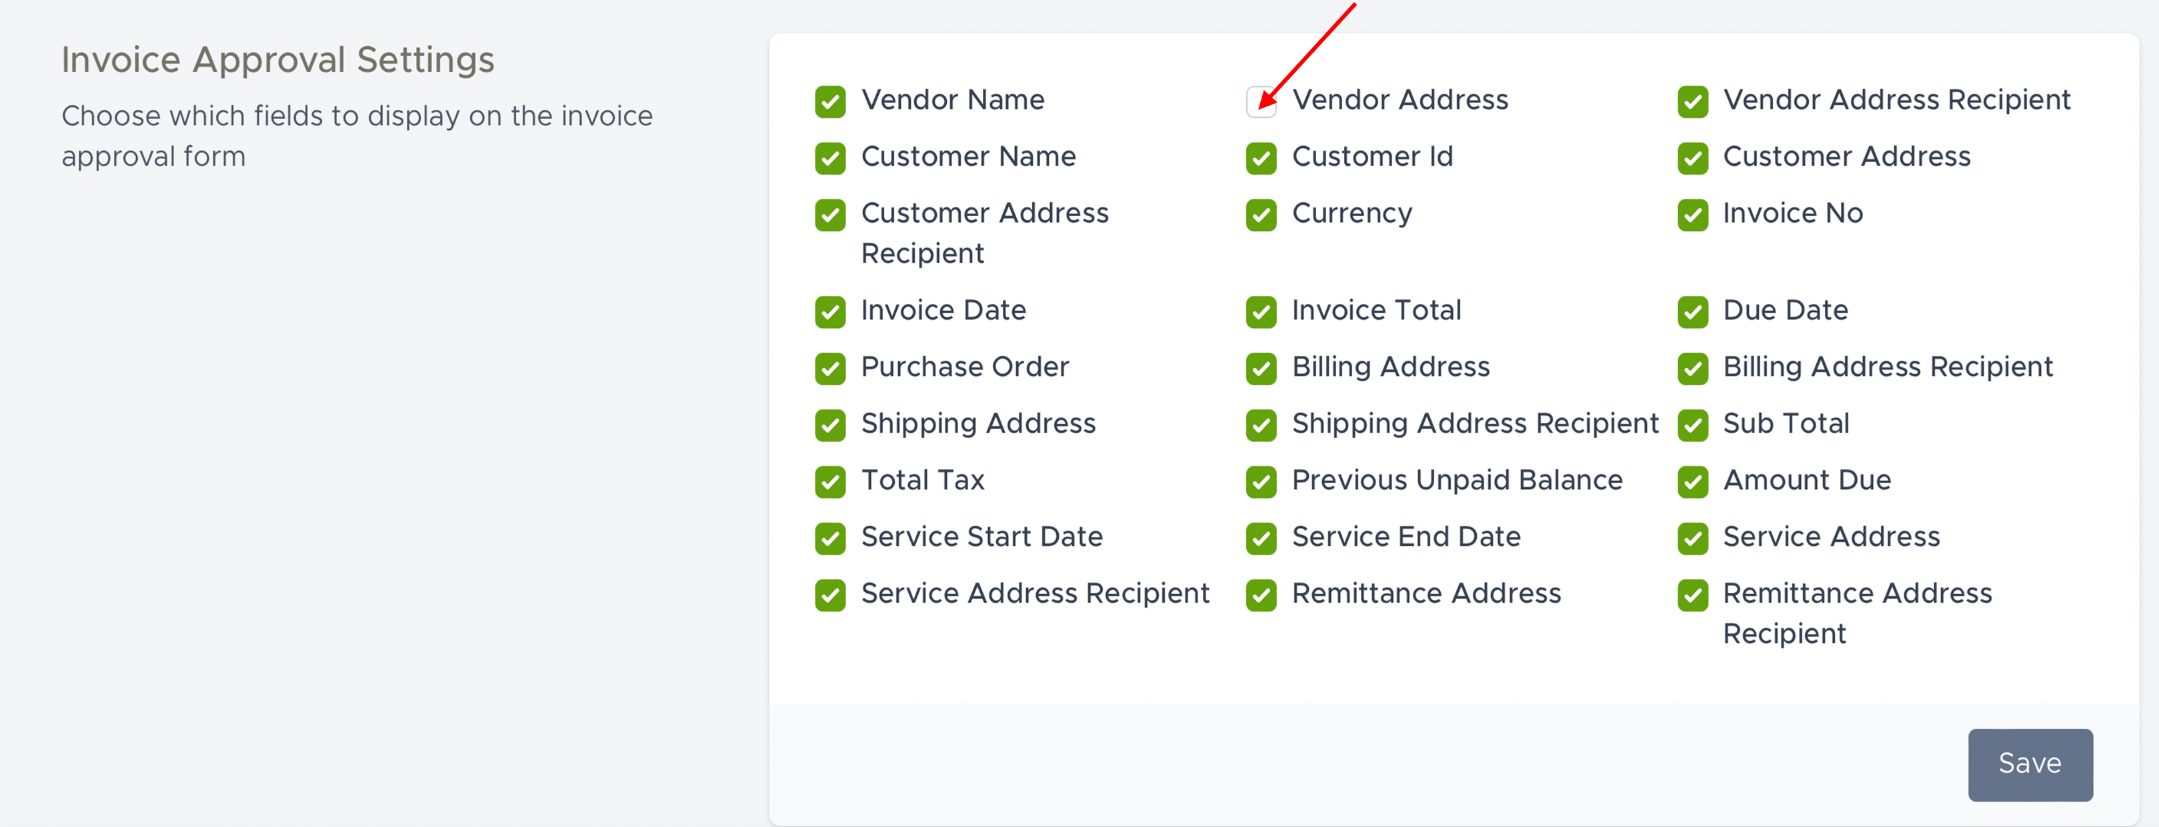Disable Previous Unpaid Balance checkbox
This screenshot has height=827, width=2159.
pos(1261,482)
